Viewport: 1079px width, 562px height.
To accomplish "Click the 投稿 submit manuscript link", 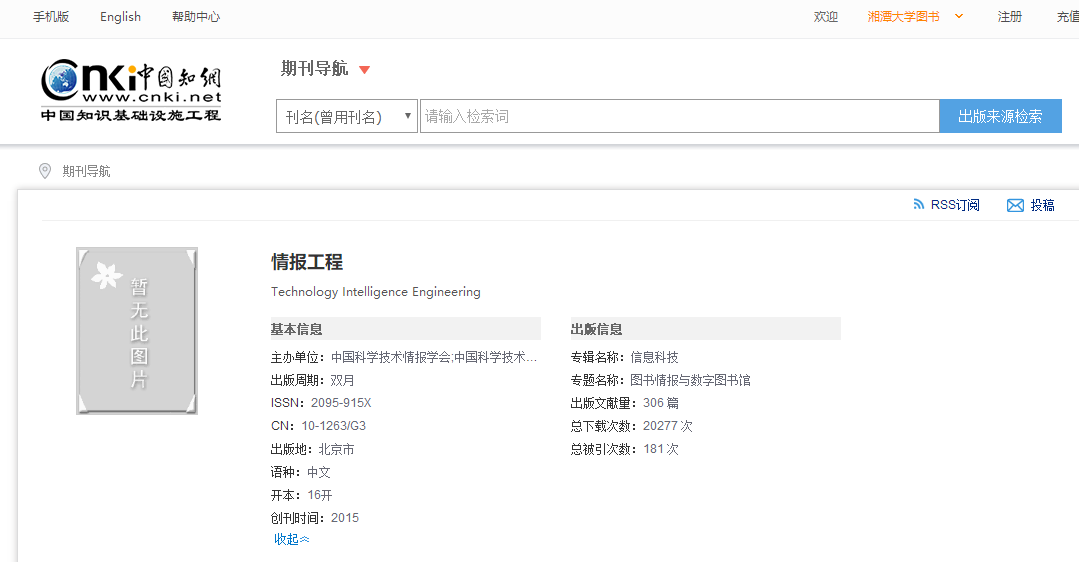I will click(1042, 205).
